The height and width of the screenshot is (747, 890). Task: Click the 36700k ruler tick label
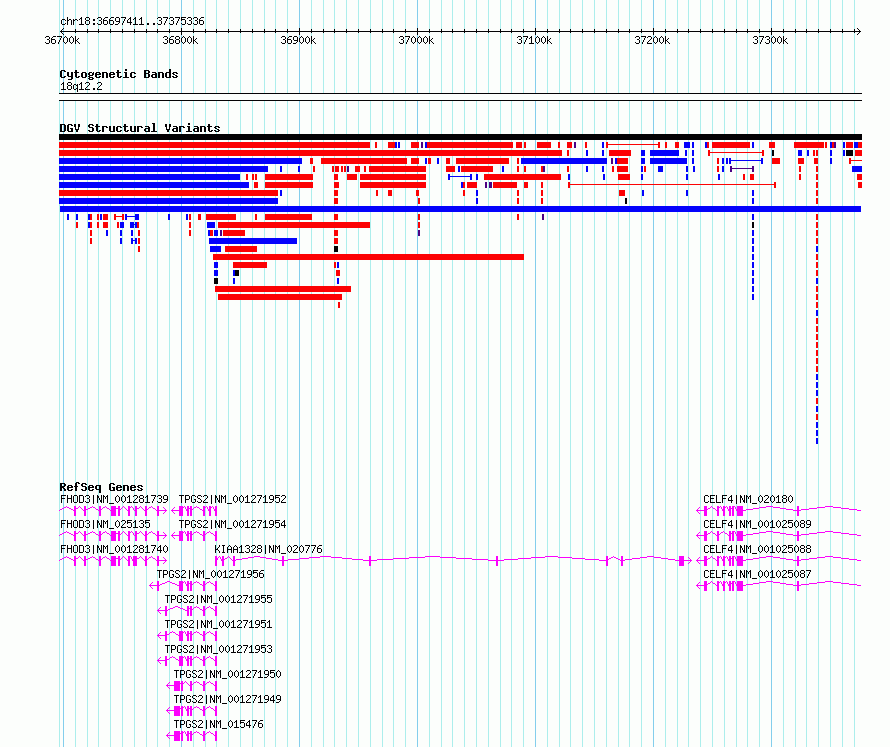[62, 40]
